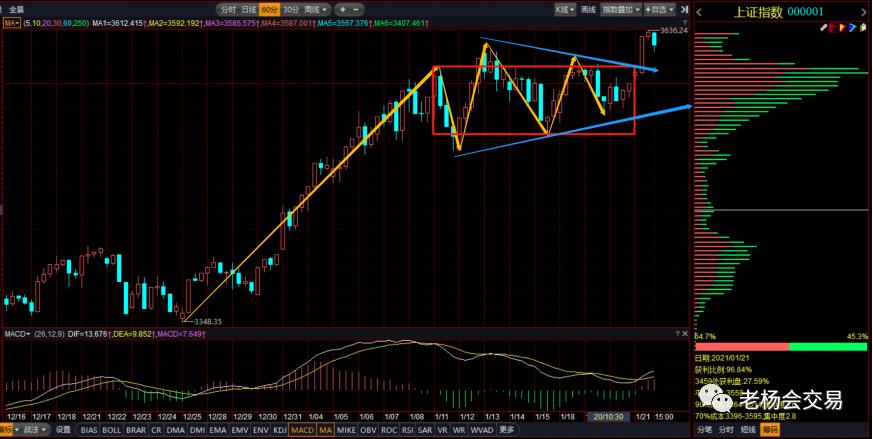Click the document copy icon in chip panel
The width and height of the screenshot is (873, 439).
point(861,27)
